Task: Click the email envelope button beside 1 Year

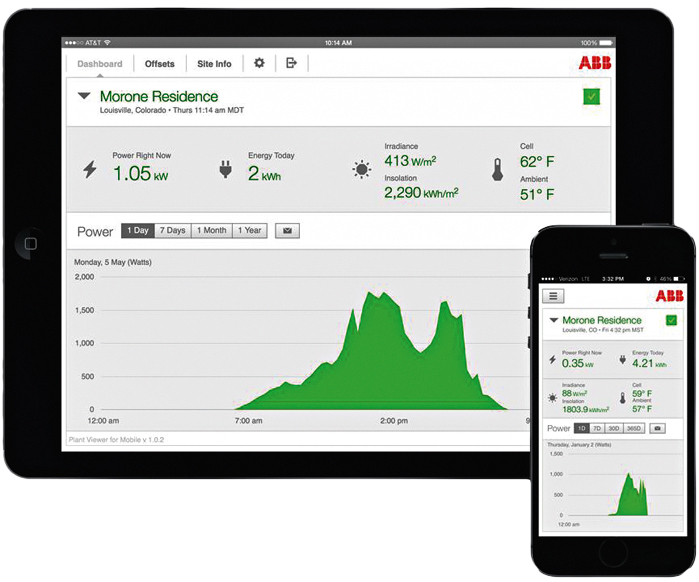Action: click(287, 231)
